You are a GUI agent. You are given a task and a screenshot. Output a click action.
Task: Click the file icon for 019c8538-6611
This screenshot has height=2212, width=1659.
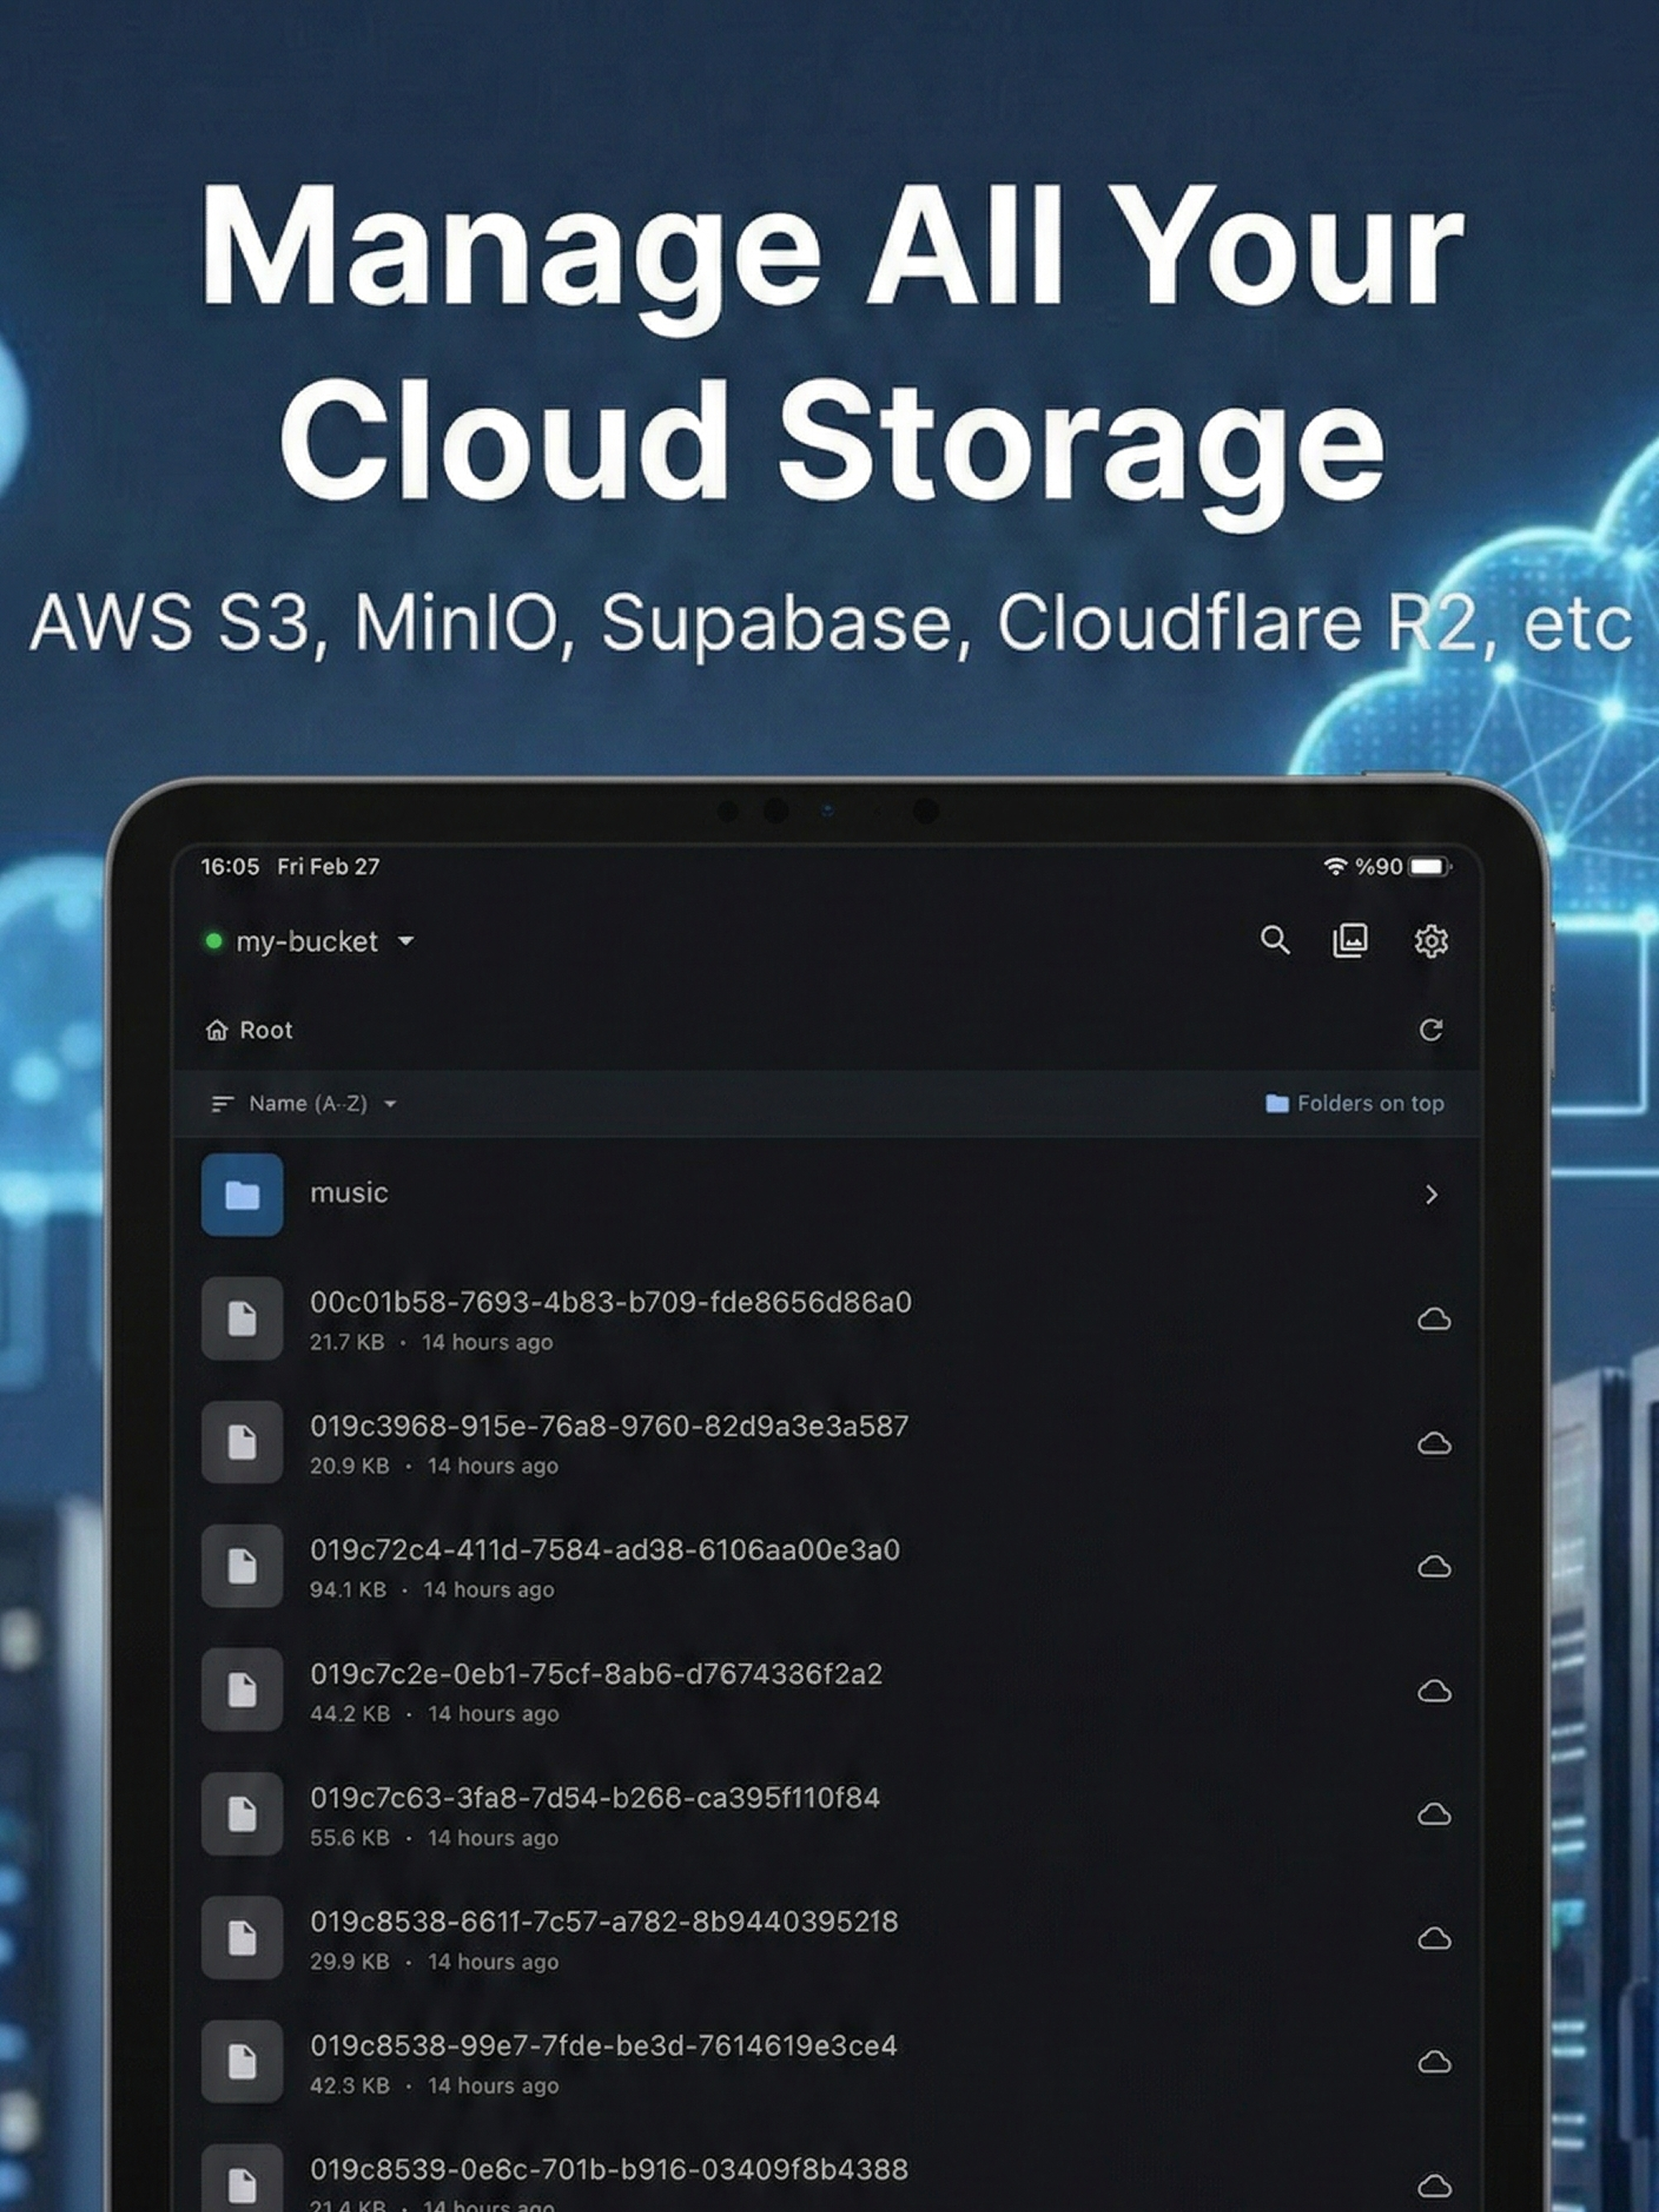pyautogui.click(x=242, y=1939)
